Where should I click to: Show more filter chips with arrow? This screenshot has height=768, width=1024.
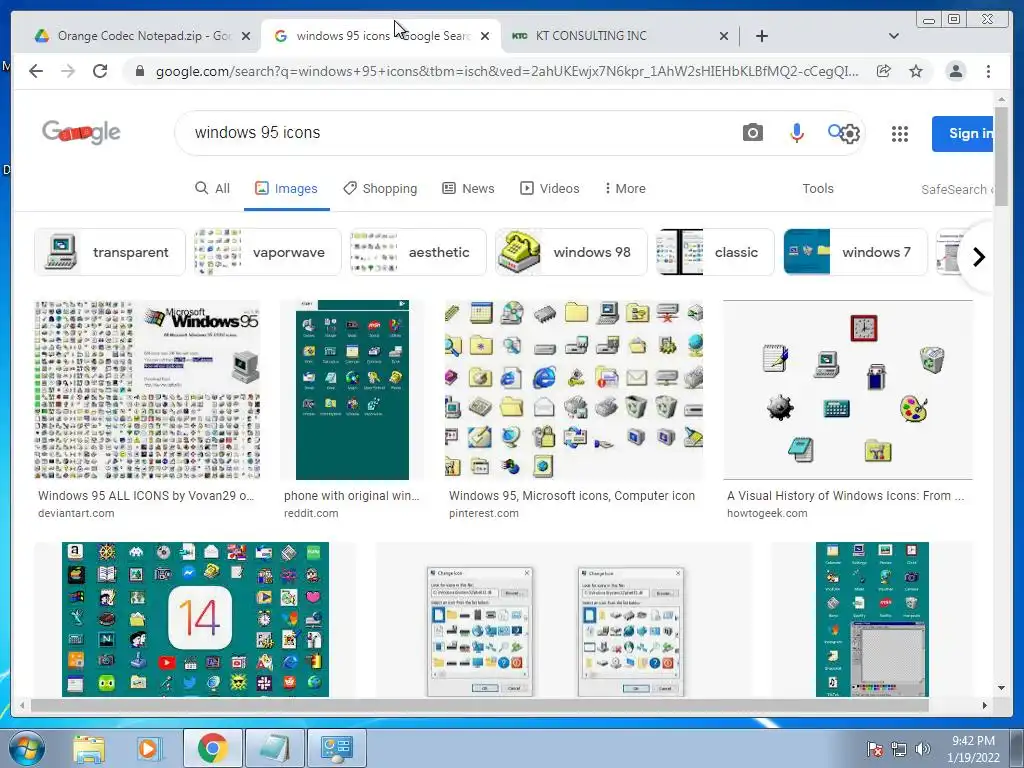(978, 257)
